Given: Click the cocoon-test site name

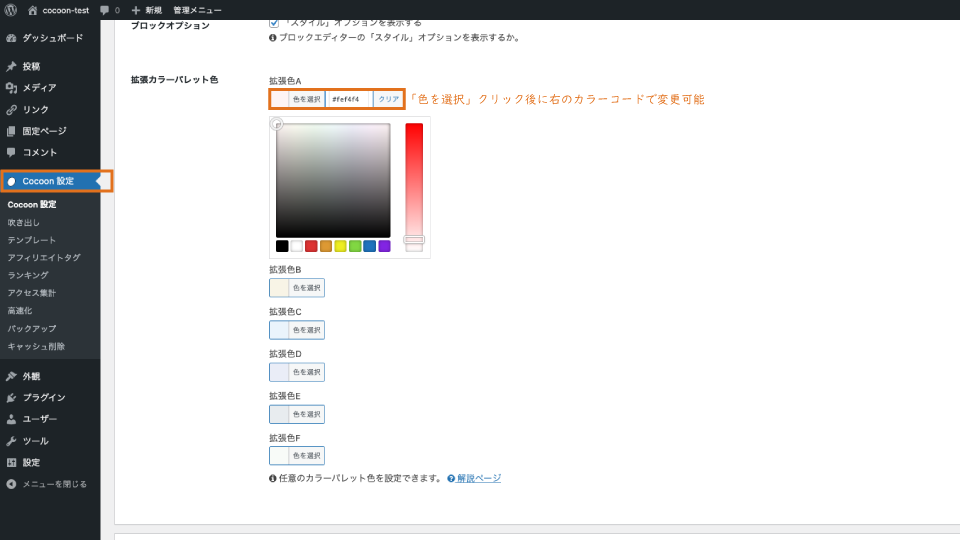Looking at the screenshot, I should click(x=66, y=10).
